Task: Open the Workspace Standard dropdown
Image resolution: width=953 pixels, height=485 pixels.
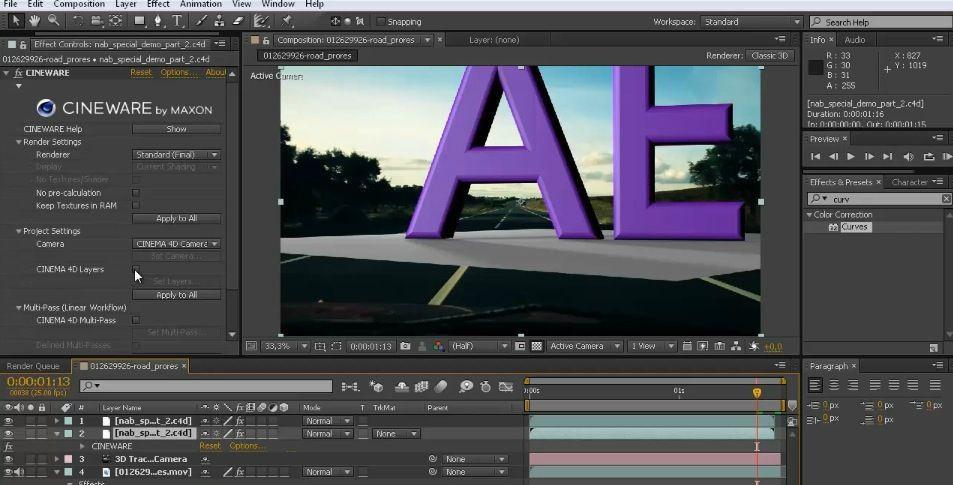Action: pyautogui.click(x=752, y=22)
